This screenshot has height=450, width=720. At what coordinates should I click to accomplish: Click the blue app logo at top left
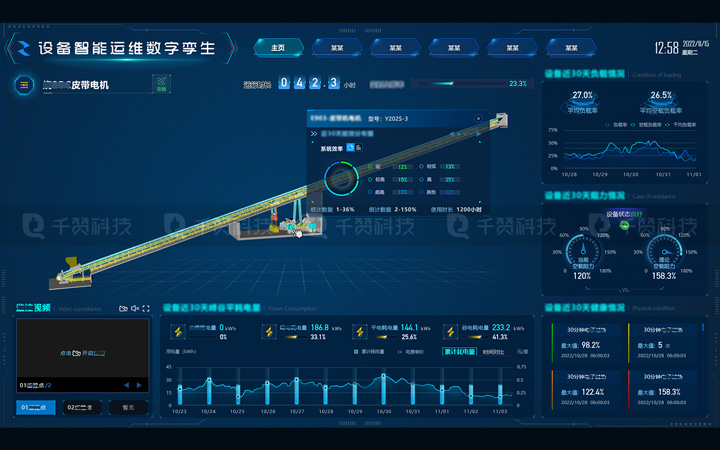22,47
